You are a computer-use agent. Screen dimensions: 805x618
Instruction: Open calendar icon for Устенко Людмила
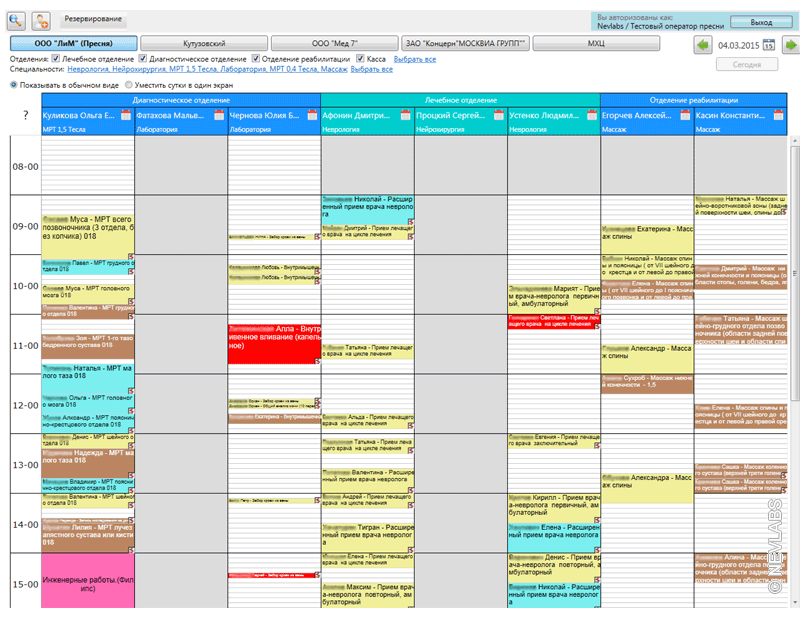593,116
